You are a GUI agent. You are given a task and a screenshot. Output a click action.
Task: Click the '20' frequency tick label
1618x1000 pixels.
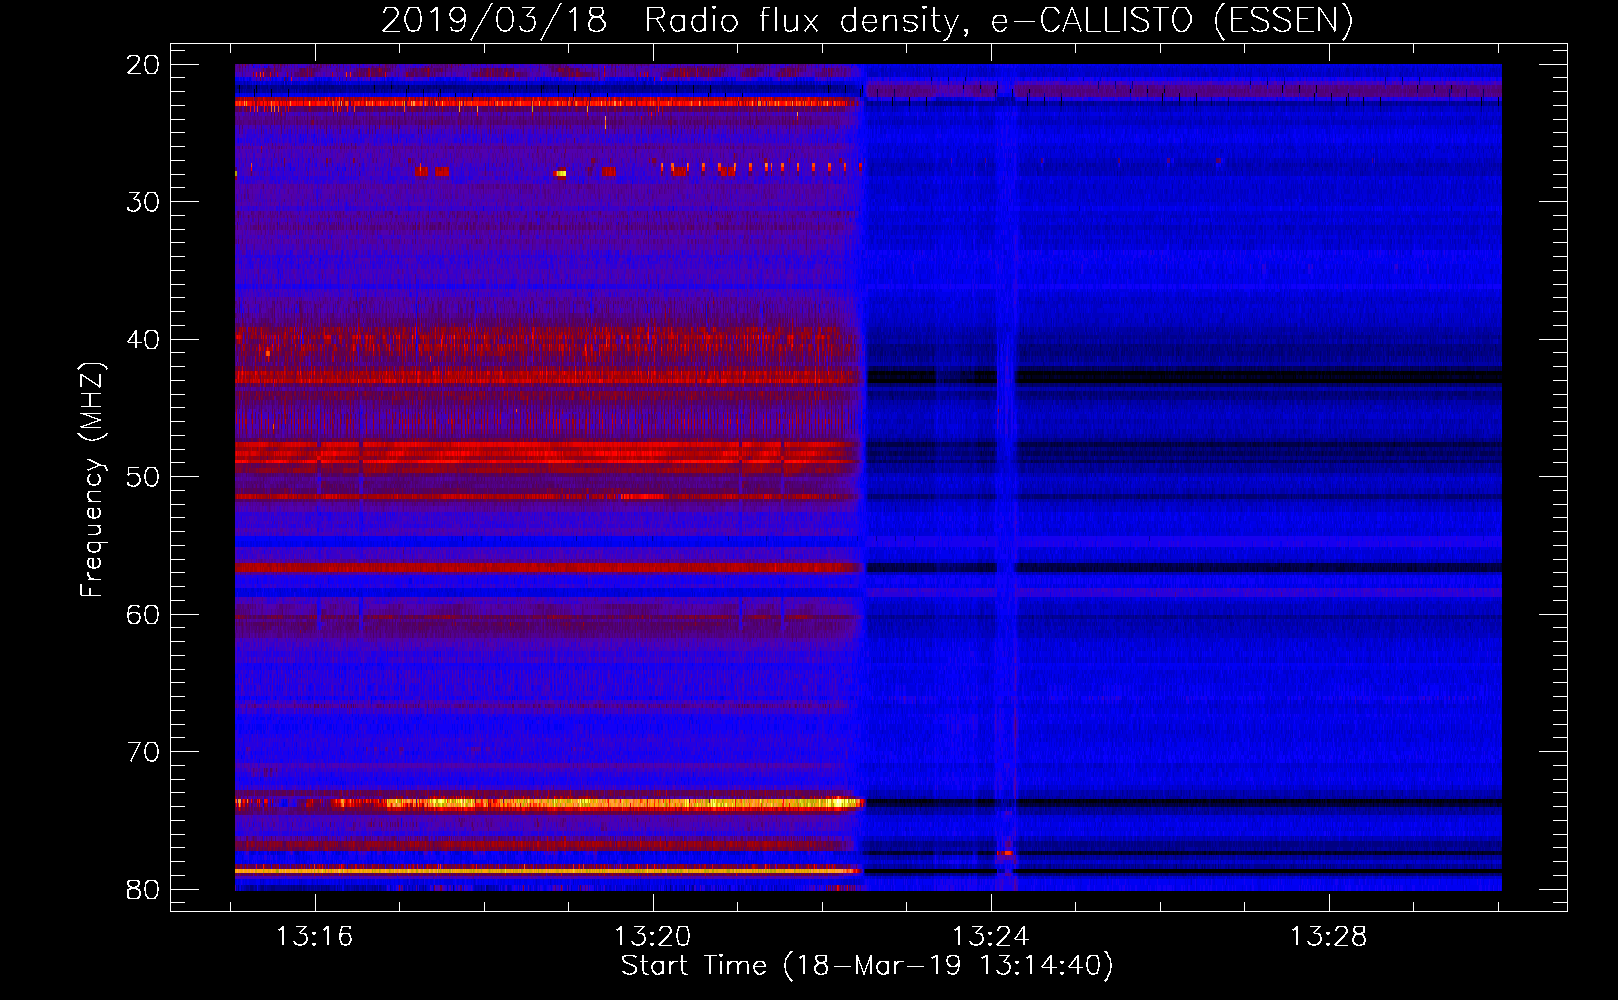[143, 65]
